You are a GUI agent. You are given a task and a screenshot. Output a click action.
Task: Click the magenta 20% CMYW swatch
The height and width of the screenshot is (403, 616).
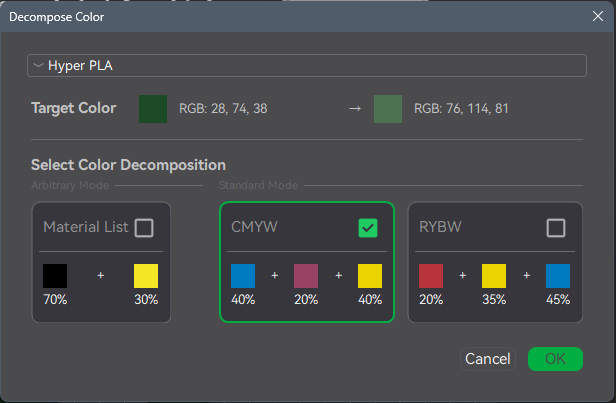pyautogui.click(x=306, y=276)
